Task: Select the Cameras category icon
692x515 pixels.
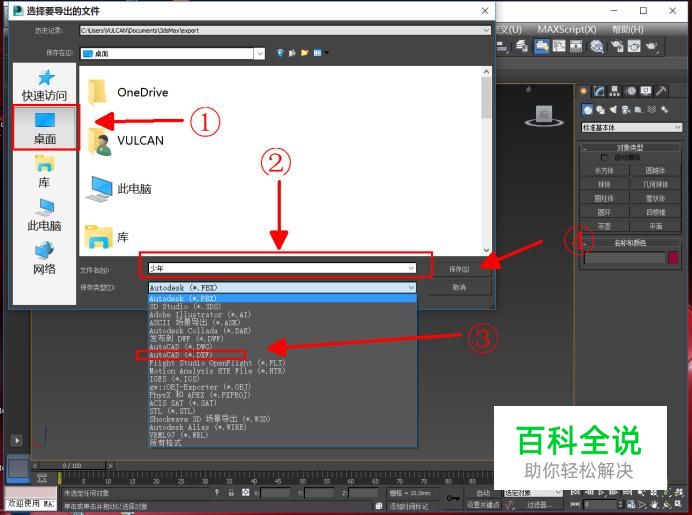Action: click(626, 109)
